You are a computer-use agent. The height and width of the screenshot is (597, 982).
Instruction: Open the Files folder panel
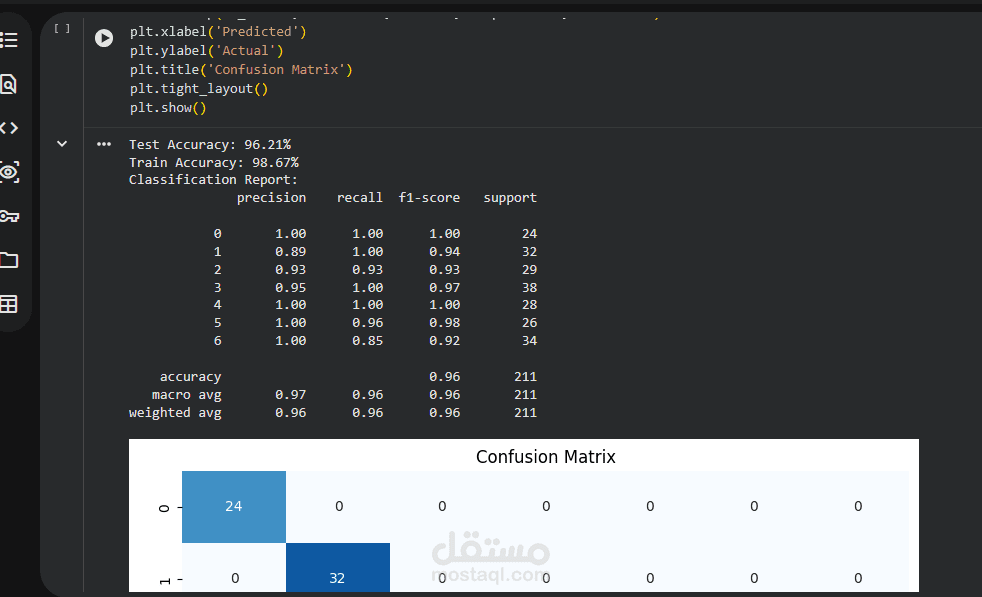click(8, 260)
